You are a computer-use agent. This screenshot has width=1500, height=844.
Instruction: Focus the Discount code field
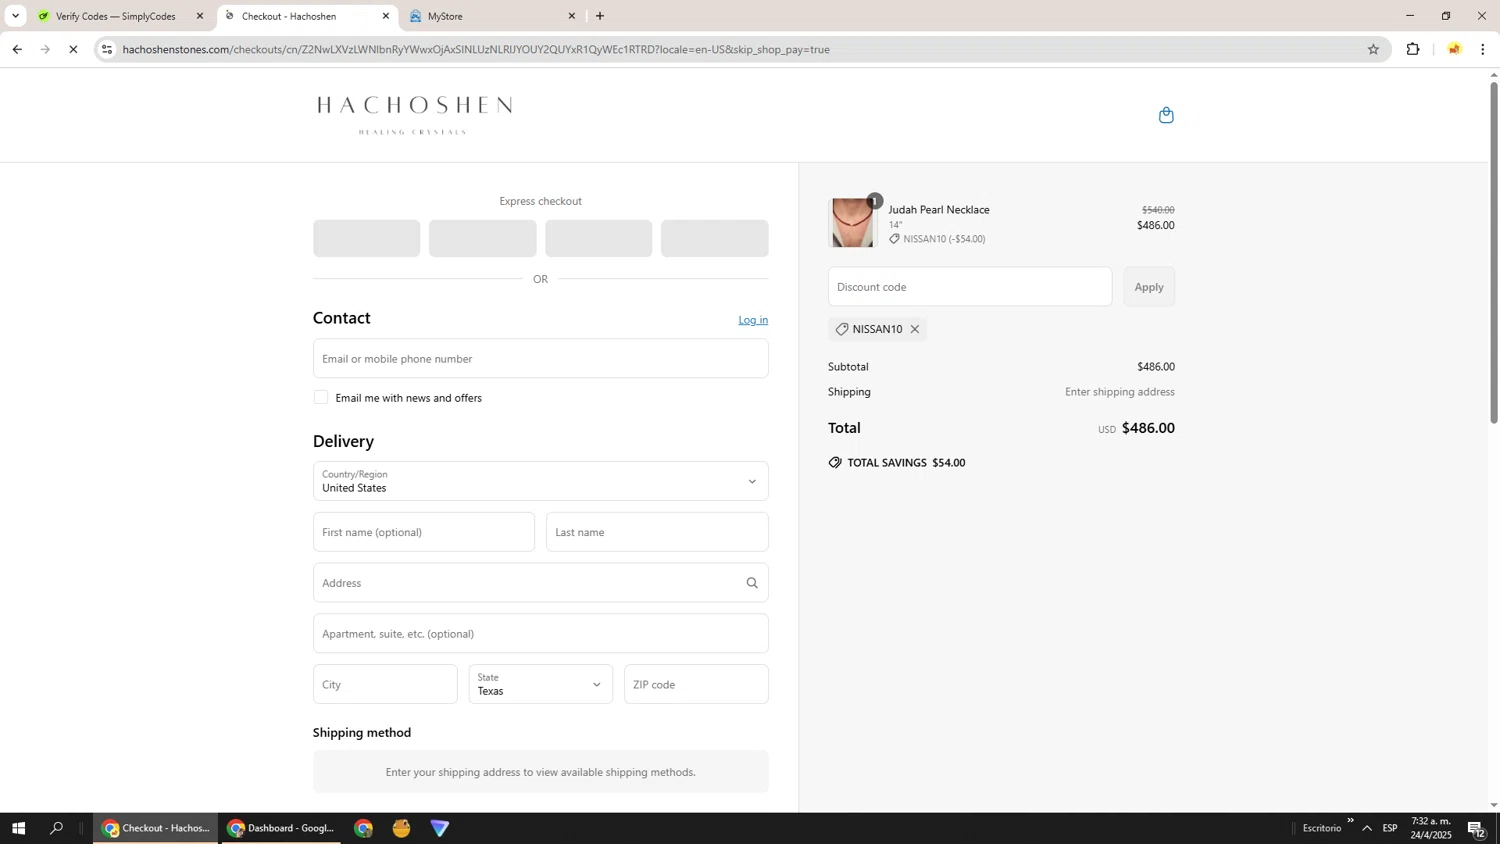tap(969, 287)
